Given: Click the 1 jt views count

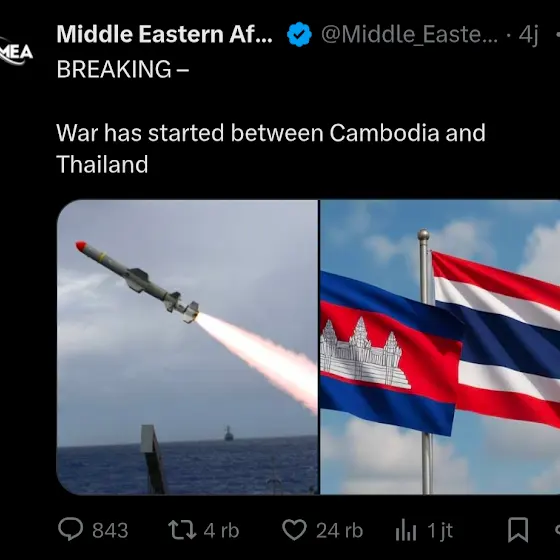Looking at the screenshot, I should tap(440, 531).
